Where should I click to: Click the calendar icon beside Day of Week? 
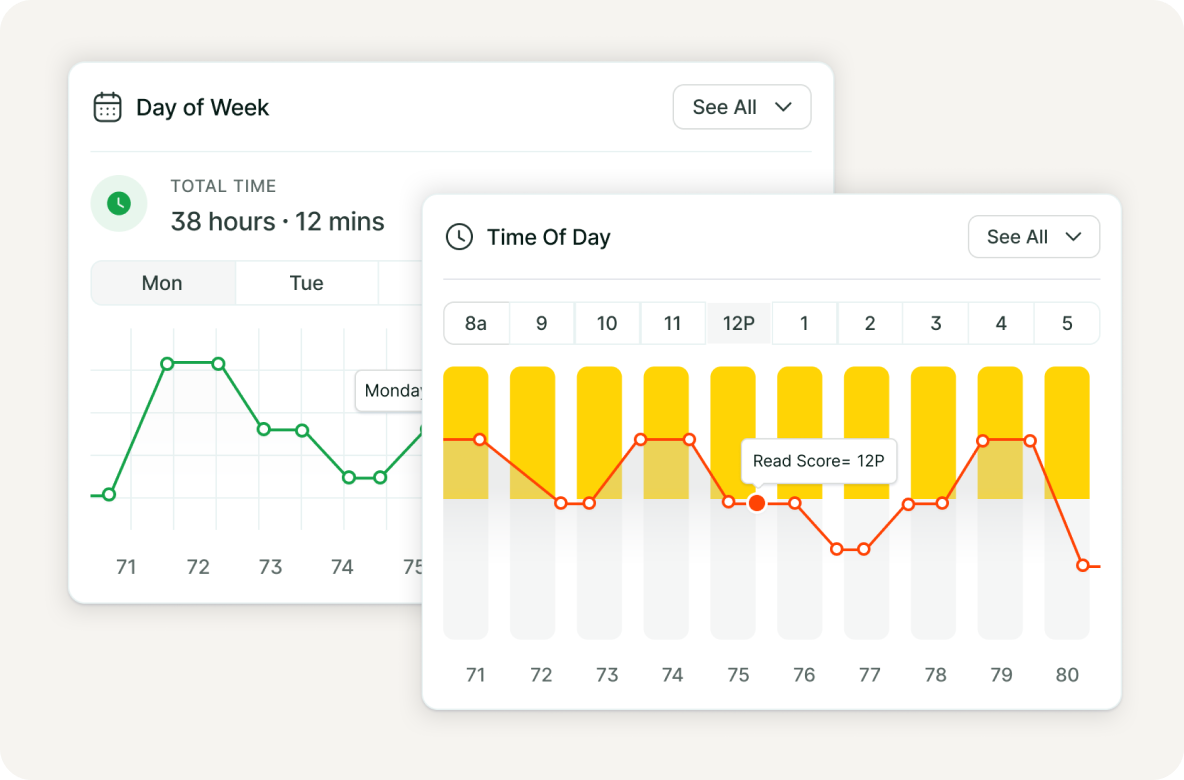tap(109, 107)
